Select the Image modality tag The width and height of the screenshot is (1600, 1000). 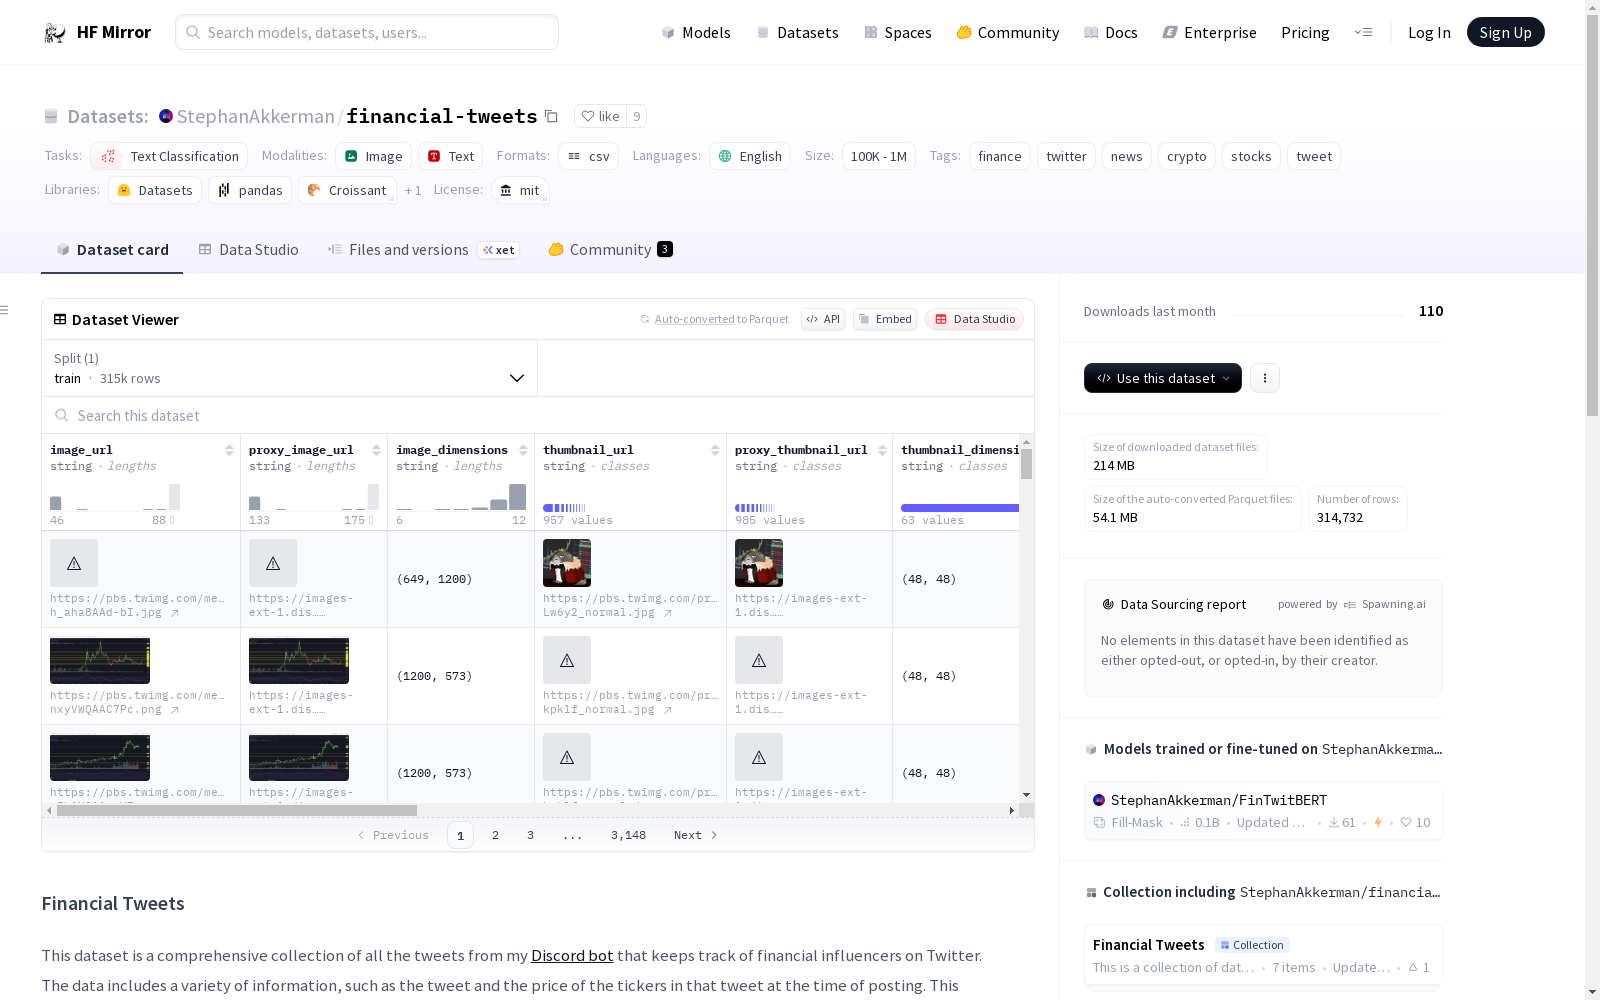pyautogui.click(x=373, y=156)
